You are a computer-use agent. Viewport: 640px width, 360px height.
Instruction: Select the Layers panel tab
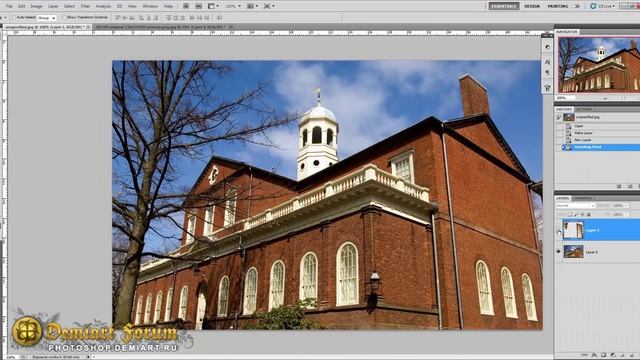562,198
